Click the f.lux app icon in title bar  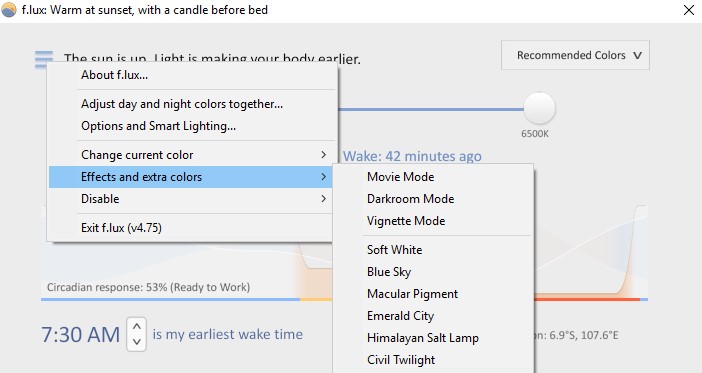click(x=9, y=10)
